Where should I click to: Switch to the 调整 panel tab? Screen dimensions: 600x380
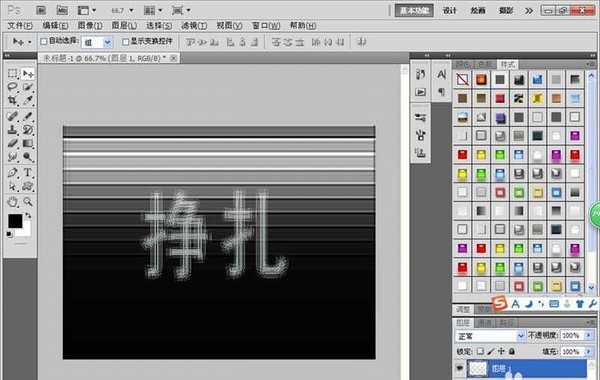463,309
